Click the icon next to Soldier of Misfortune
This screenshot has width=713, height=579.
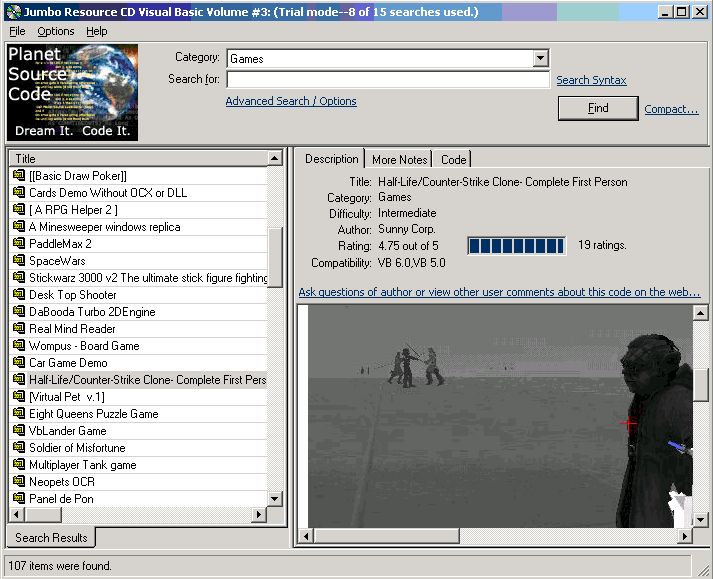coord(19,447)
